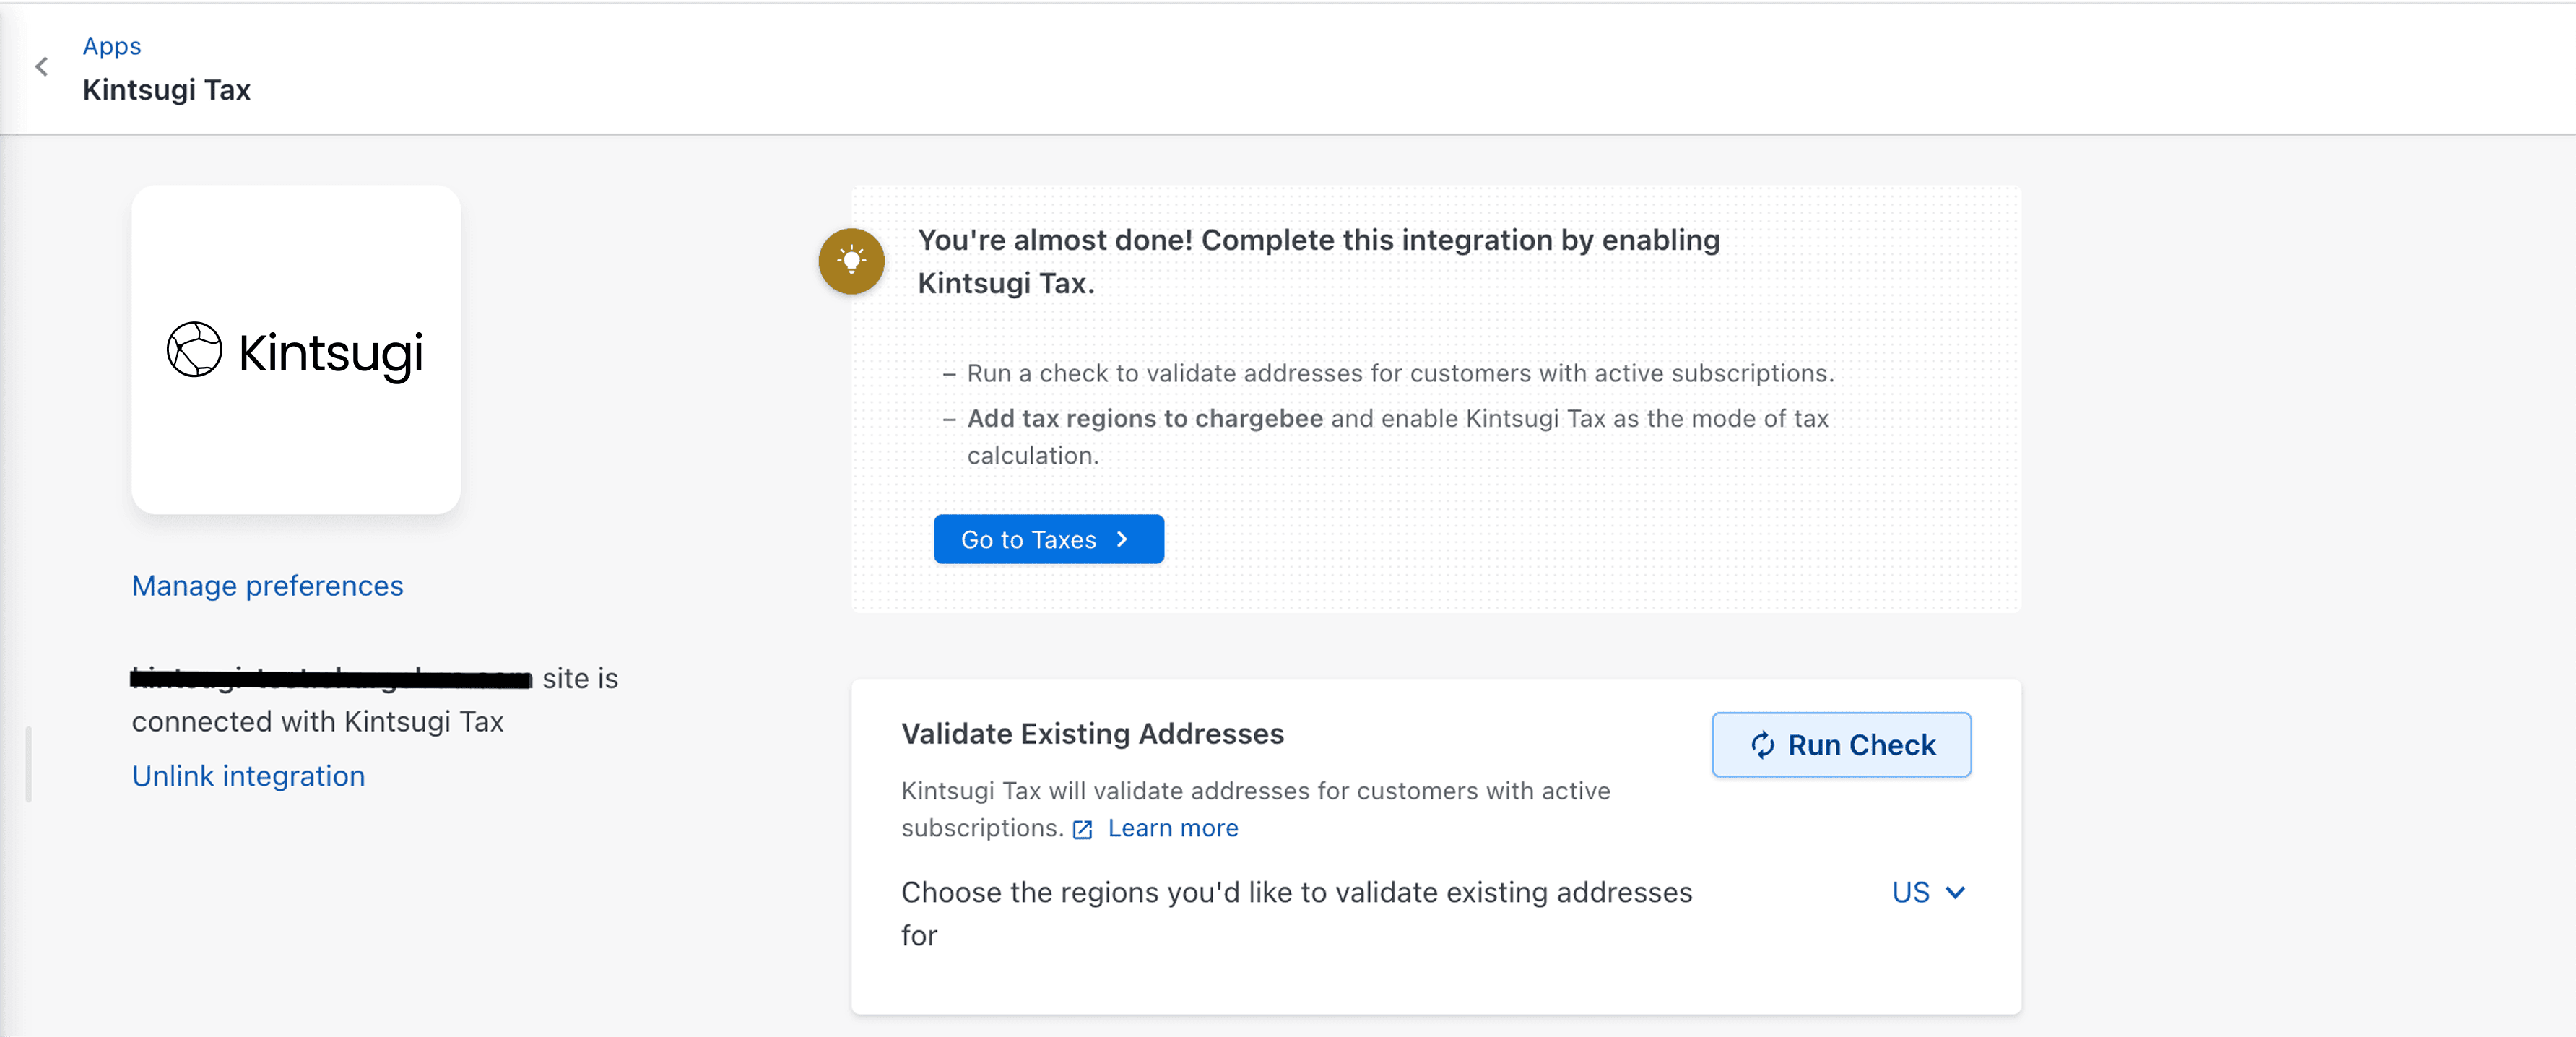This screenshot has width=2576, height=1037.
Task: Click the Kintsugi globe logo icon
Action: click(x=194, y=349)
